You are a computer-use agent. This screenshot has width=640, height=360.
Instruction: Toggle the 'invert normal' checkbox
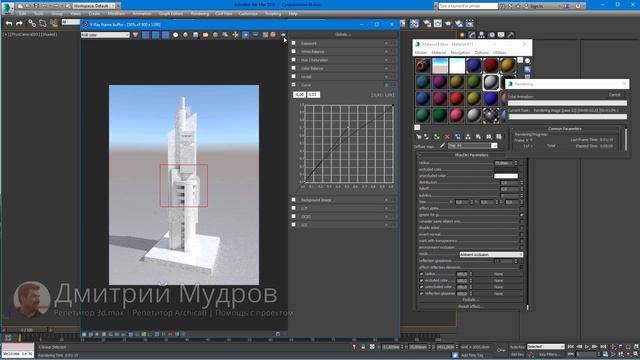522,234
